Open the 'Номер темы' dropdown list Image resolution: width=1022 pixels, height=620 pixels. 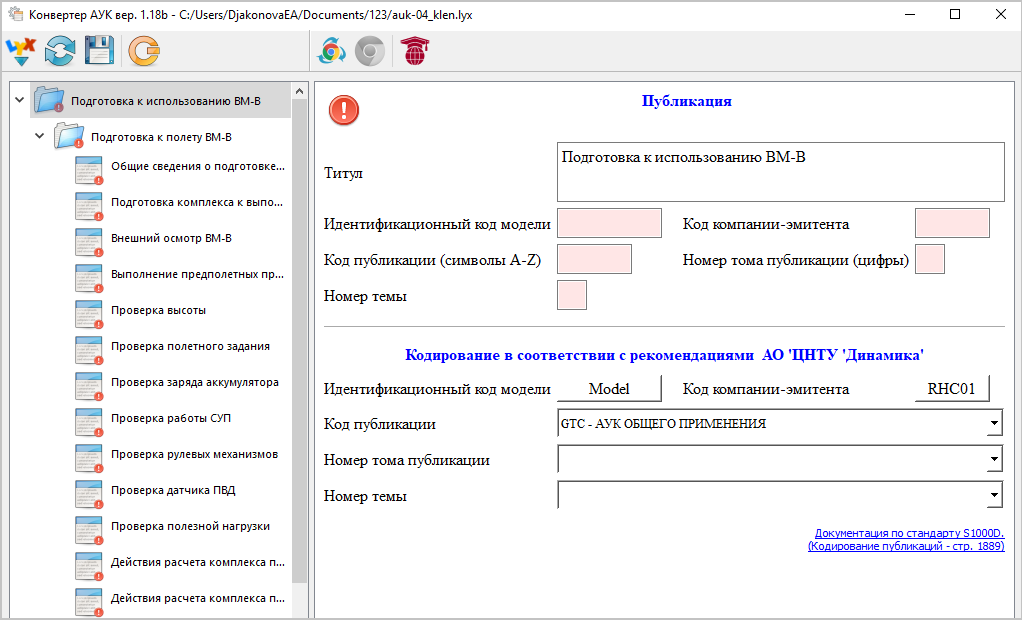(x=993, y=495)
